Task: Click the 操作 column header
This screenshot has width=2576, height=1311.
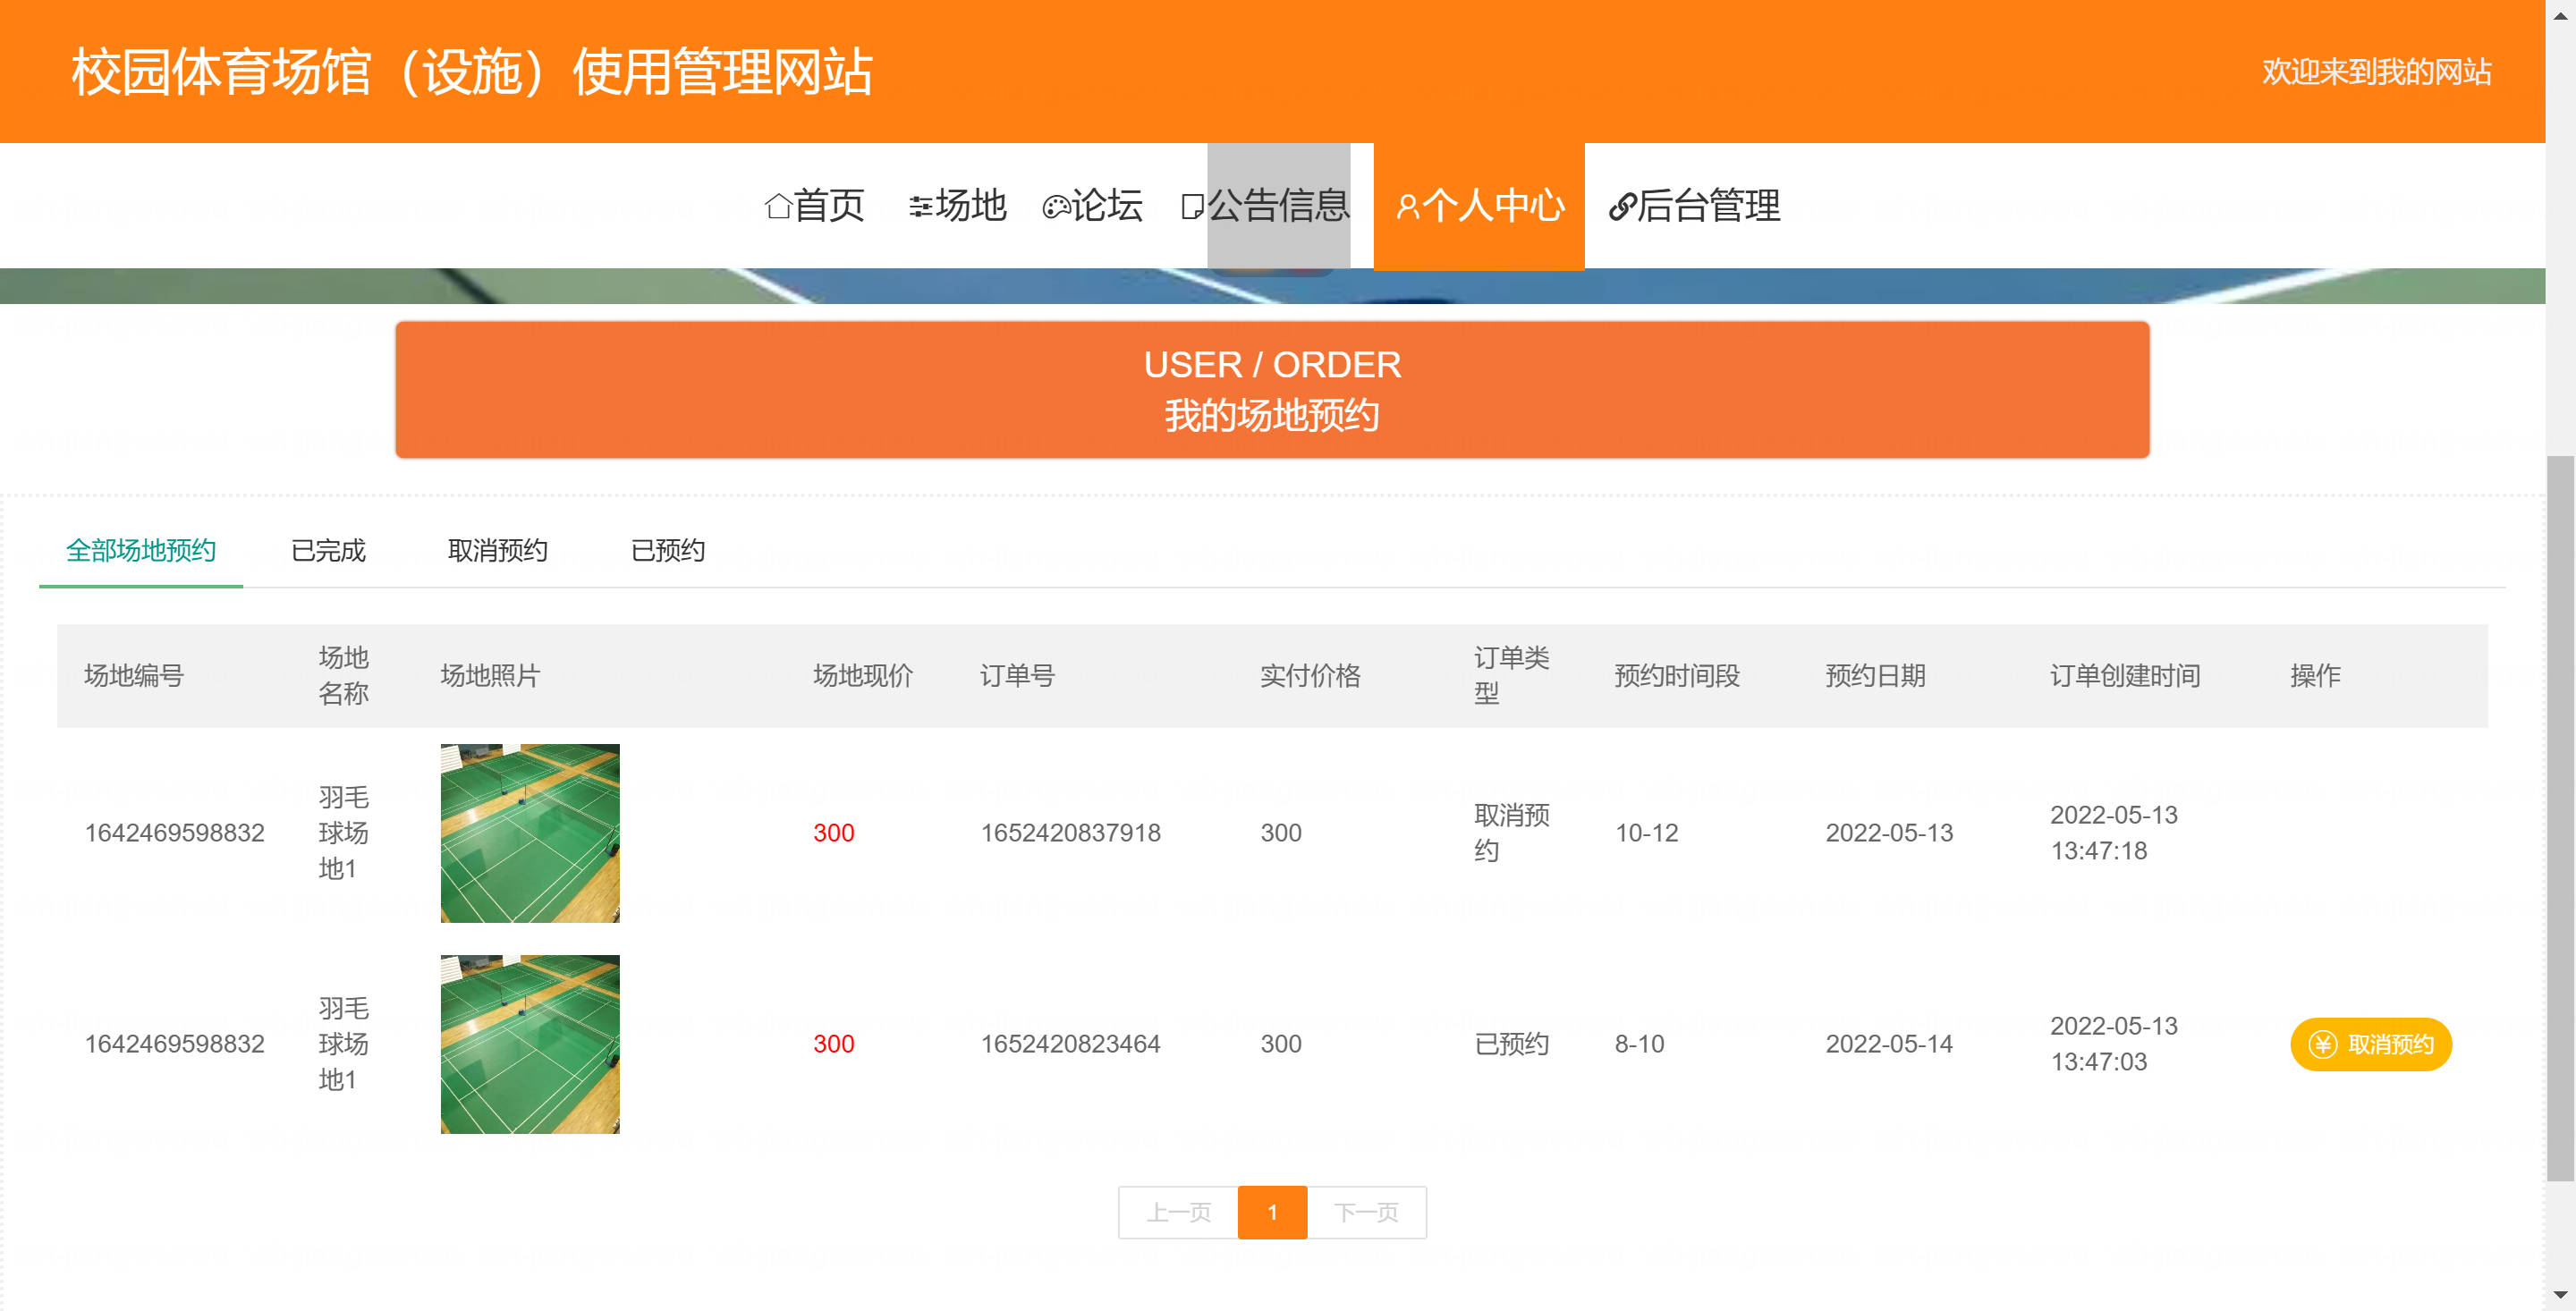Action: tap(2315, 676)
